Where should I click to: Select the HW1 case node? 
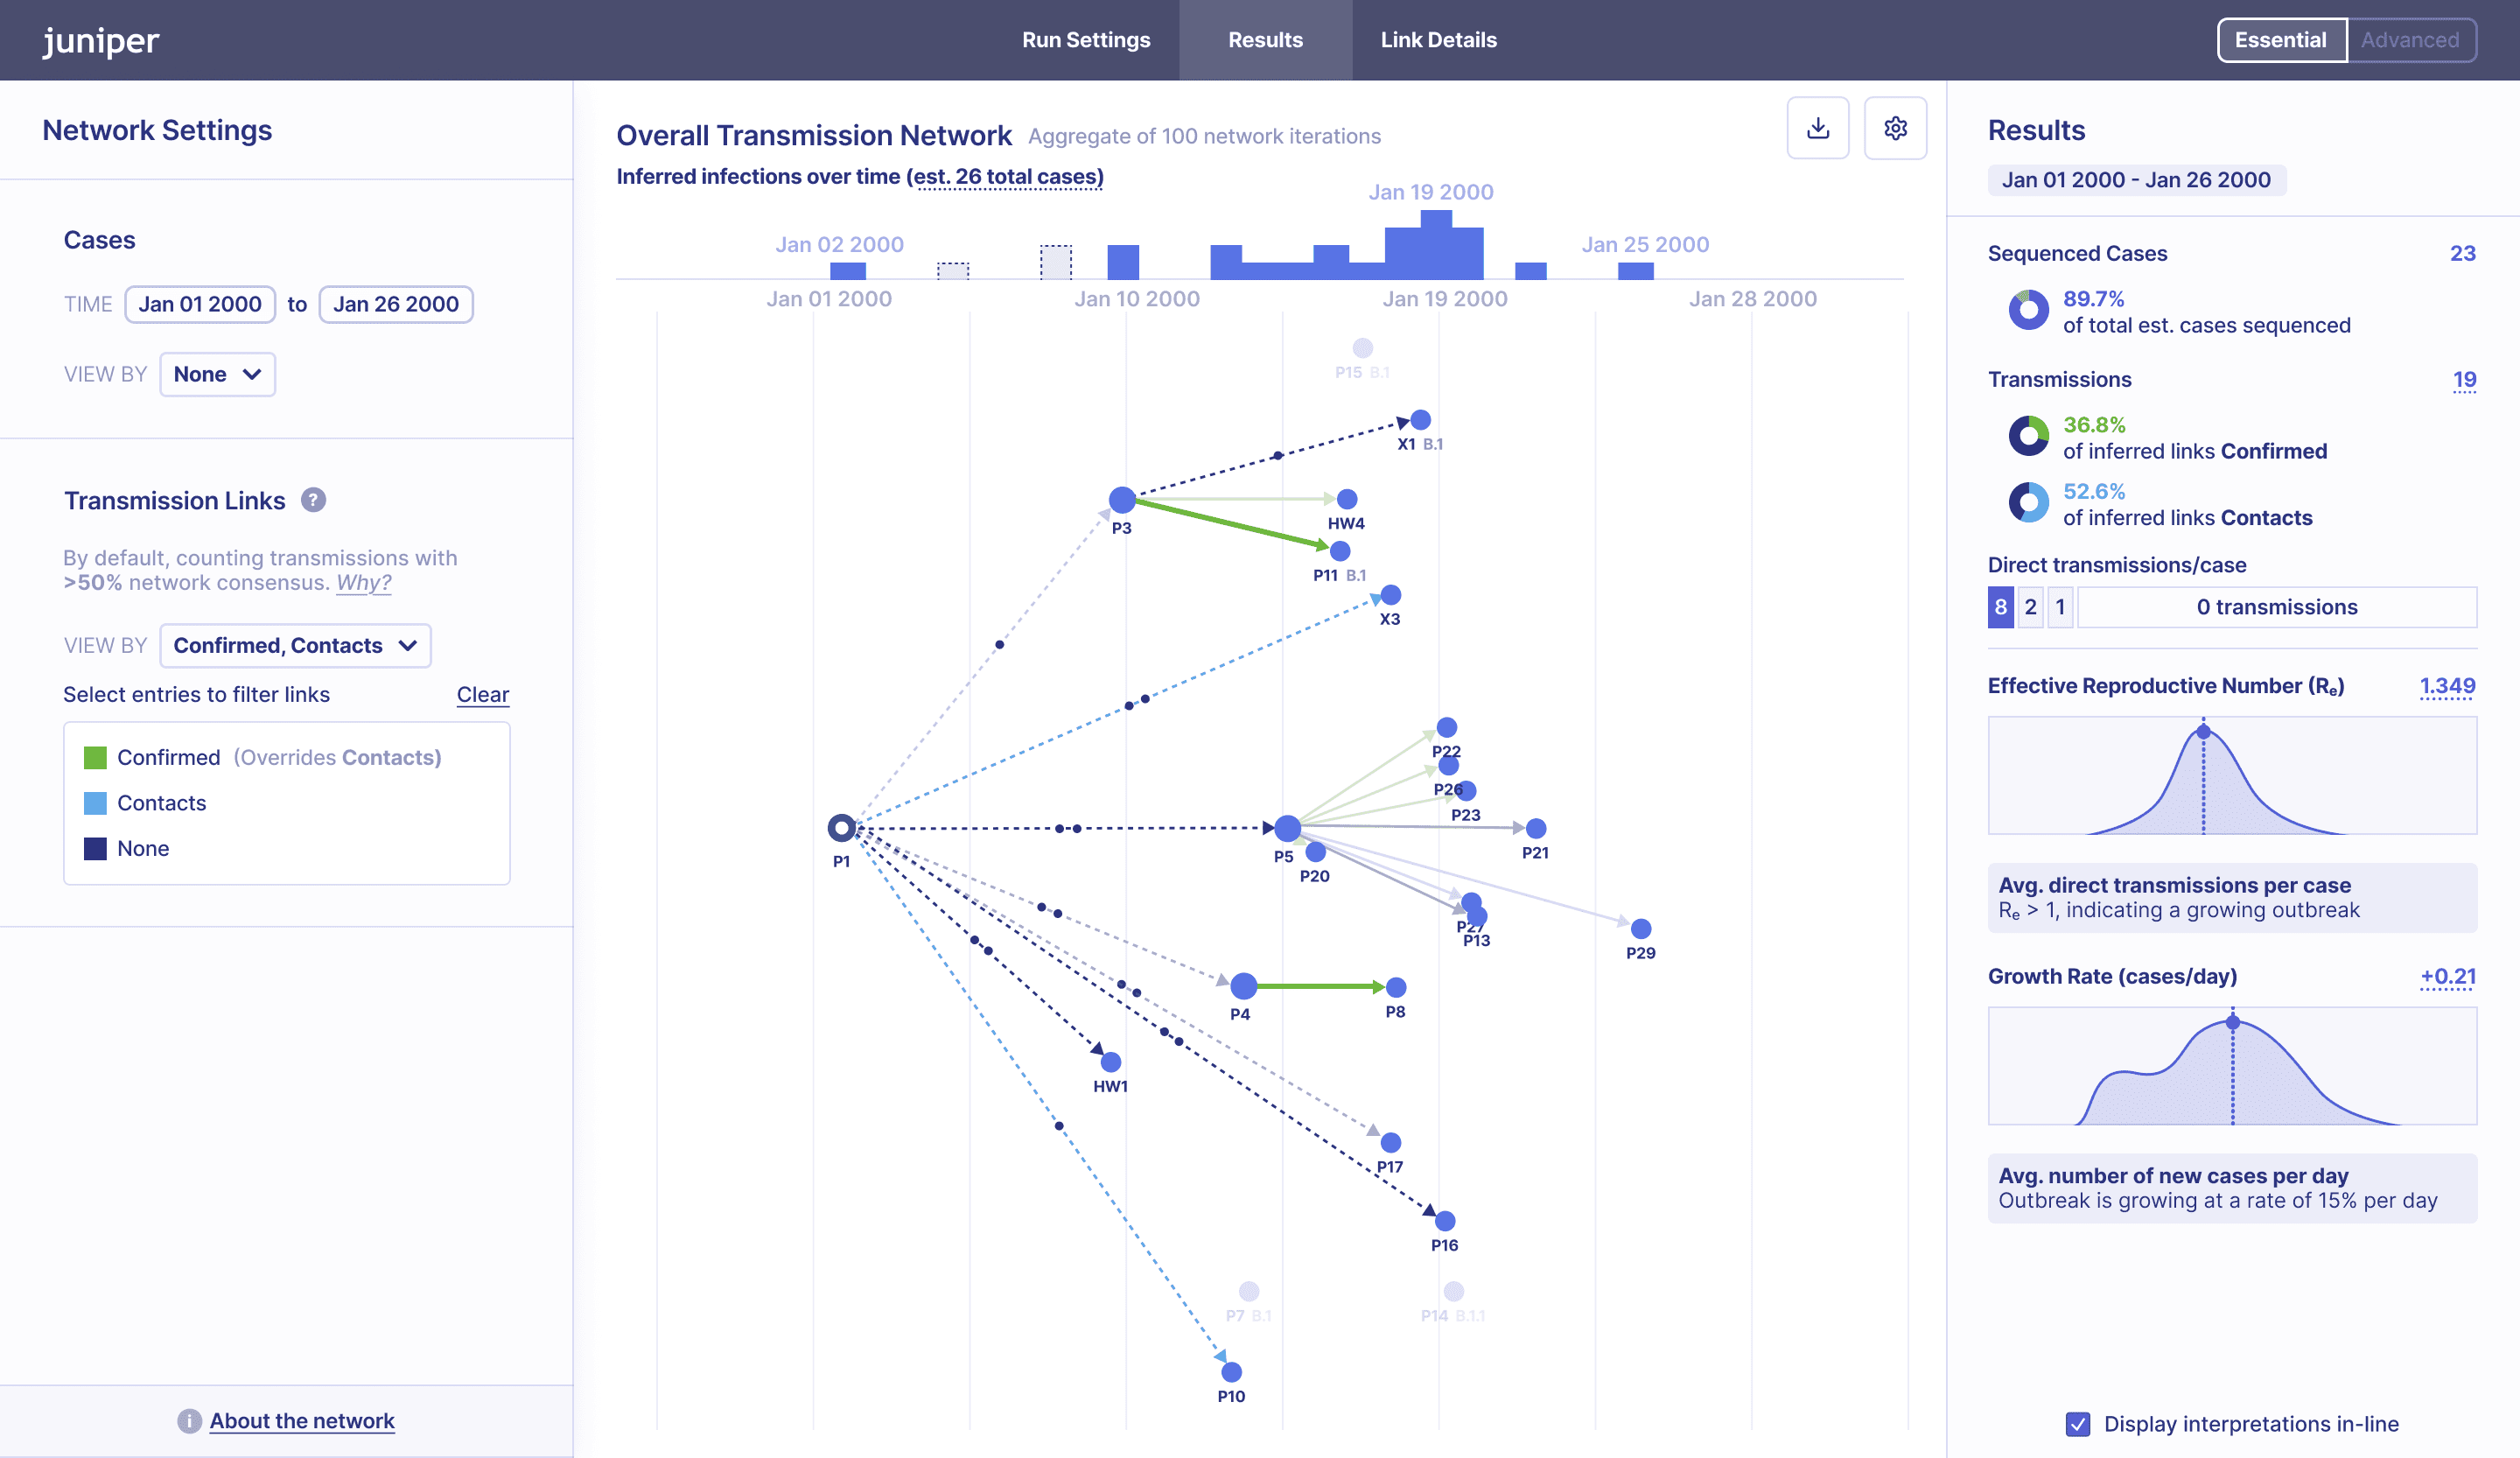tap(1110, 1062)
